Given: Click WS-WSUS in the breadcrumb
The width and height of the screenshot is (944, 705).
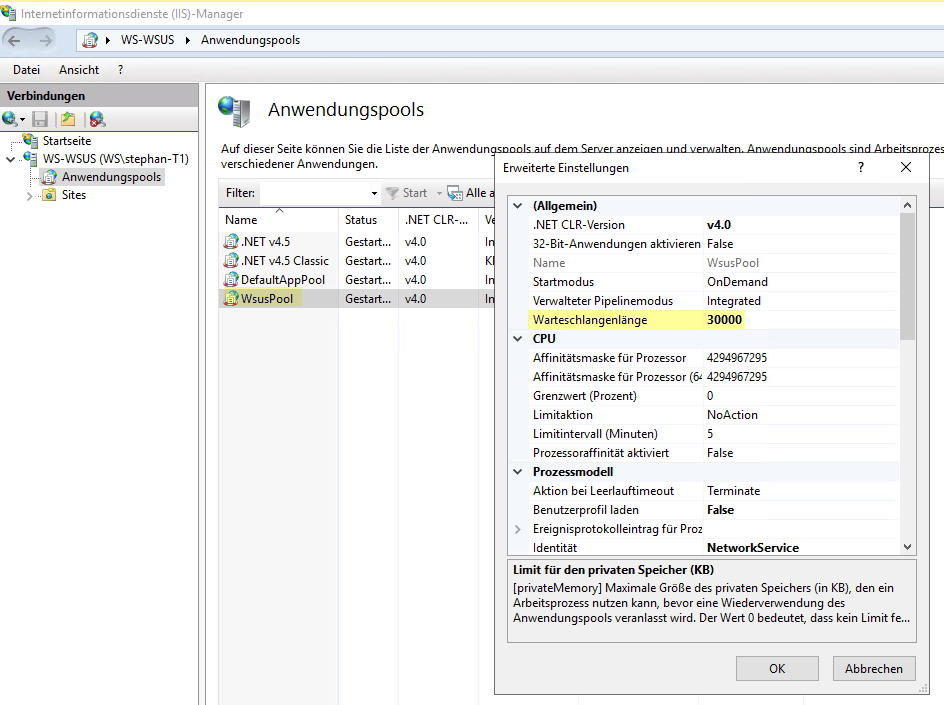Looking at the screenshot, I should (x=148, y=40).
